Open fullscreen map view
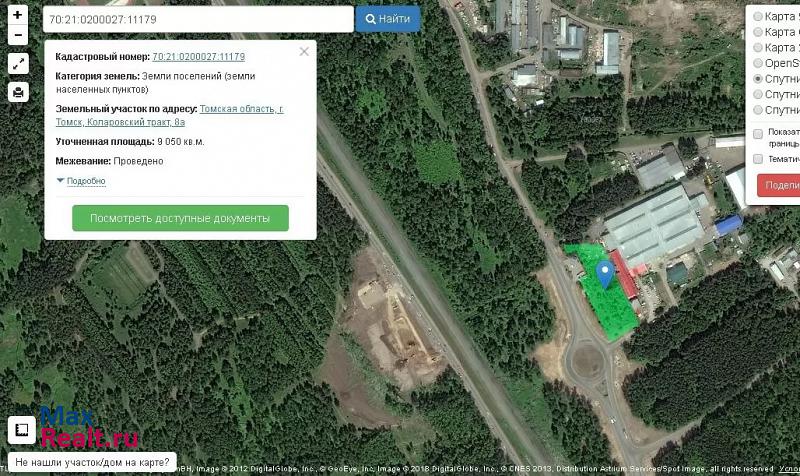This screenshot has height=476, width=800. coord(18,64)
